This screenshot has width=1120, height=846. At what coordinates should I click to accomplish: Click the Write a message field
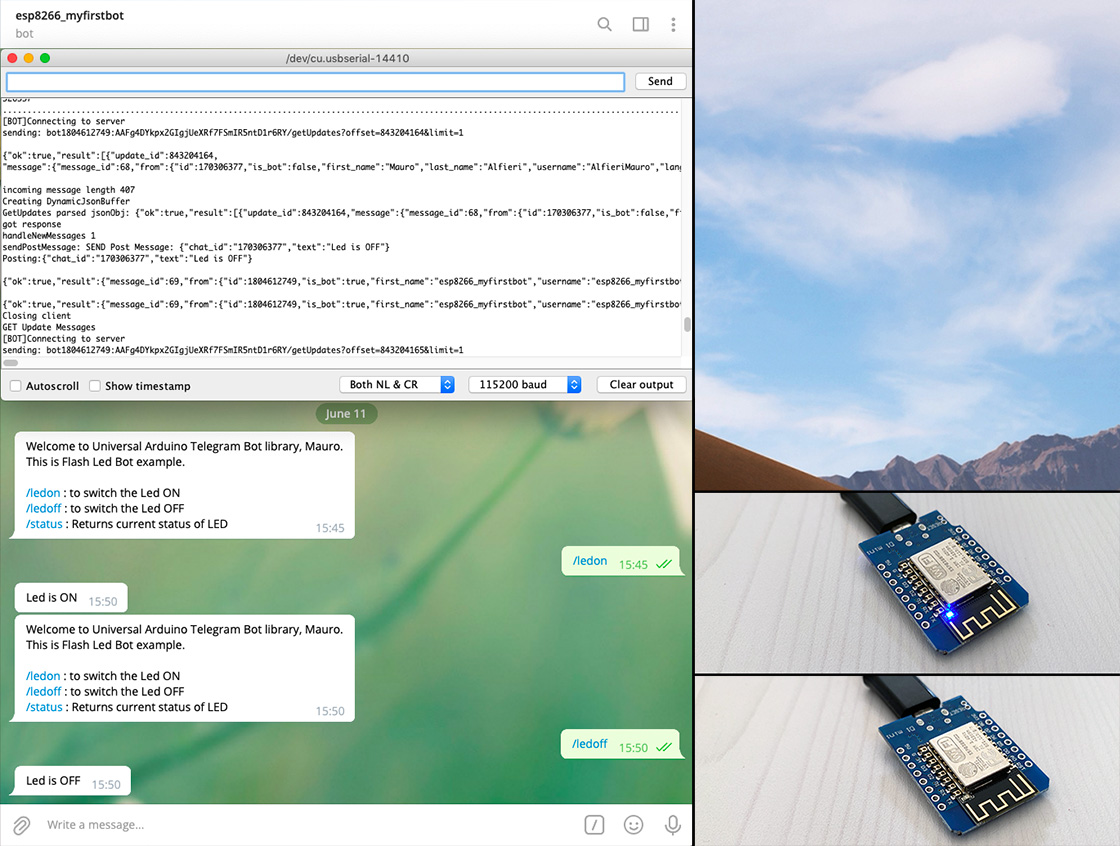[300, 825]
